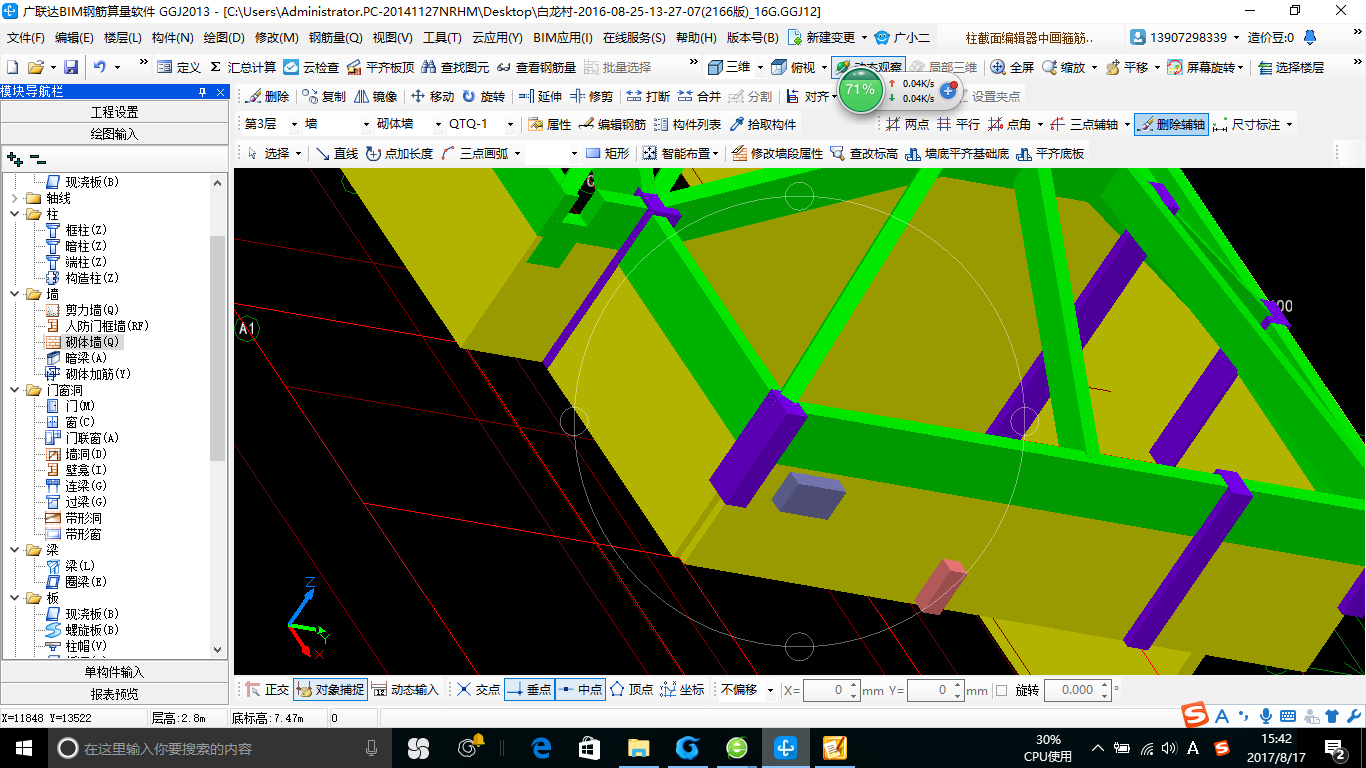This screenshot has width=1366, height=768.
Task: Click 平齐板顶 align to slab top tool
Action: (x=379, y=67)
